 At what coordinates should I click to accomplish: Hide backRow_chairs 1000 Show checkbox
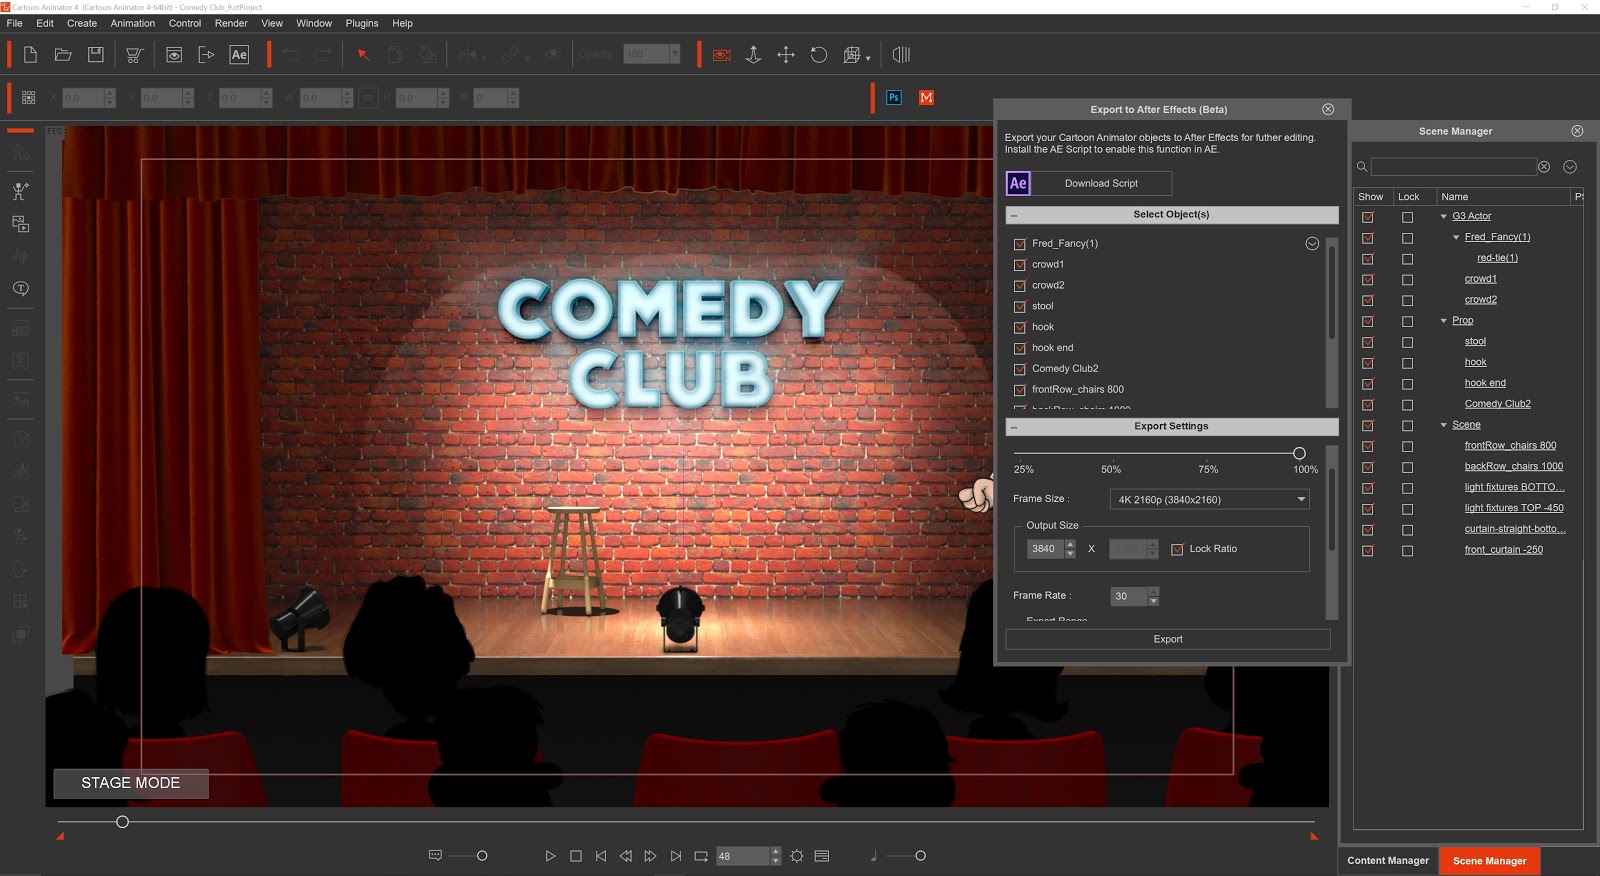(x=1368, y=467)
